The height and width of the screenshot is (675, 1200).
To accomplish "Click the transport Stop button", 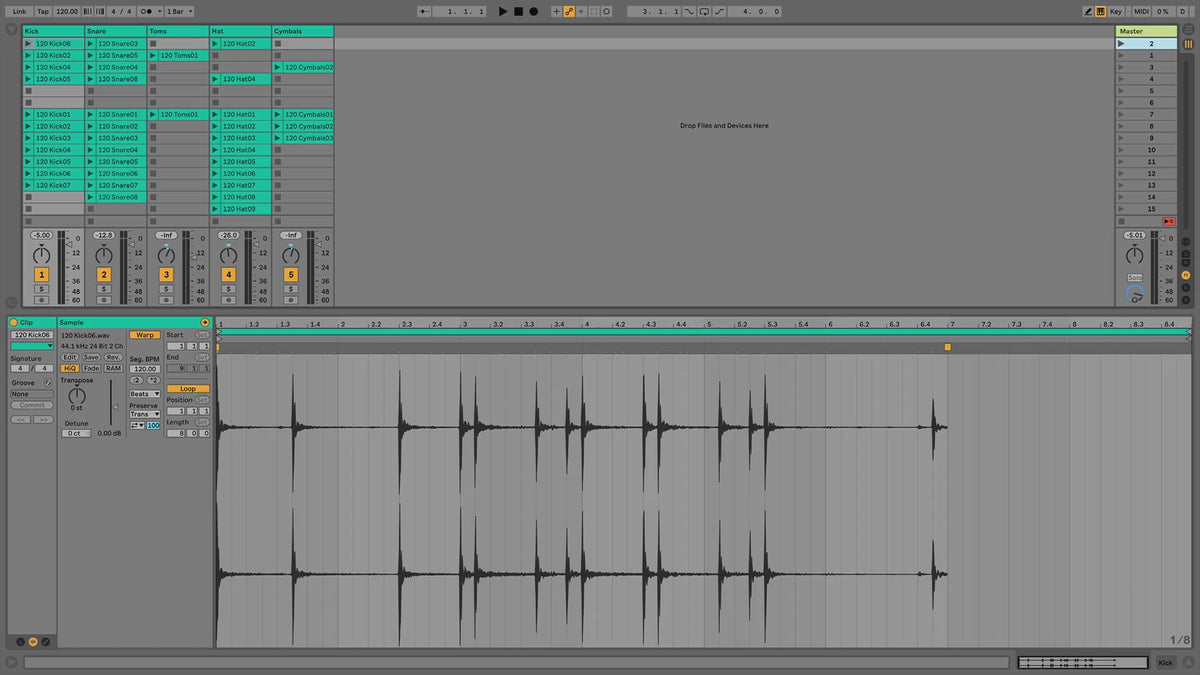I will (x=518, y=11).
